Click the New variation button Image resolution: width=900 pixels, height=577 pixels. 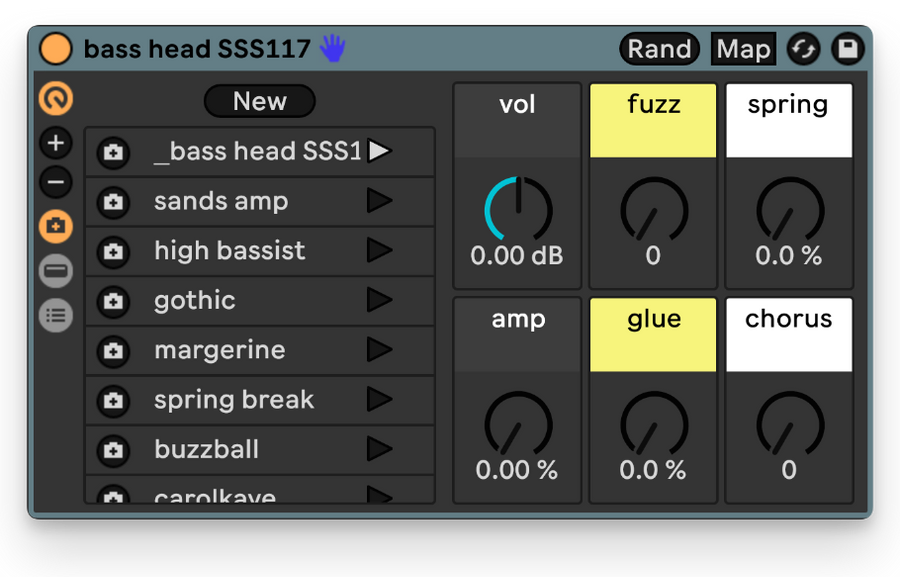[x=259, y=101]
